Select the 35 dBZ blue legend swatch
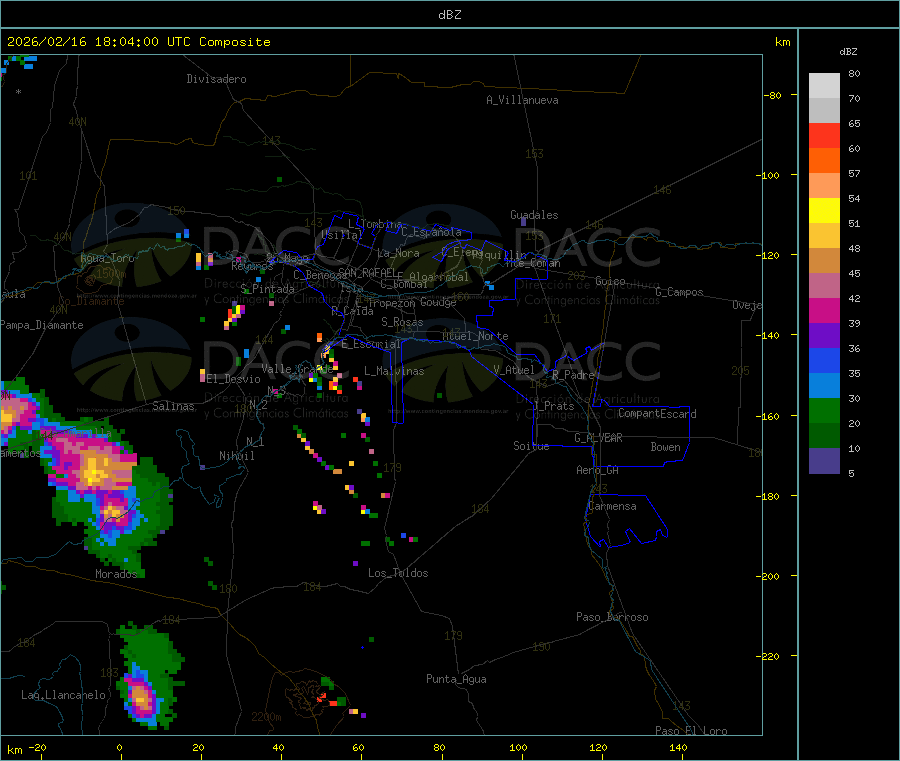Screen dimensions: 900x761 tap(824, 360)
